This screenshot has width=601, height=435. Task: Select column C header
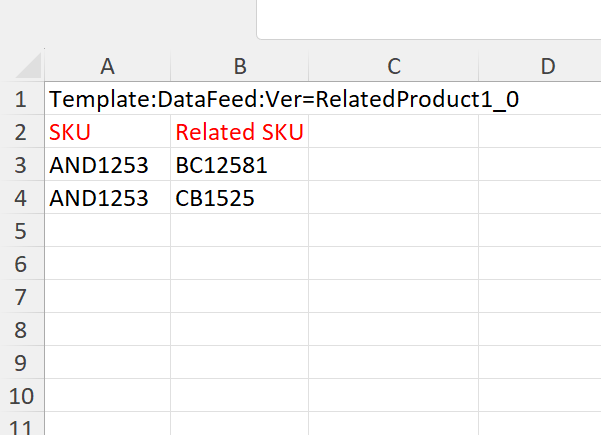coord(394,66)
